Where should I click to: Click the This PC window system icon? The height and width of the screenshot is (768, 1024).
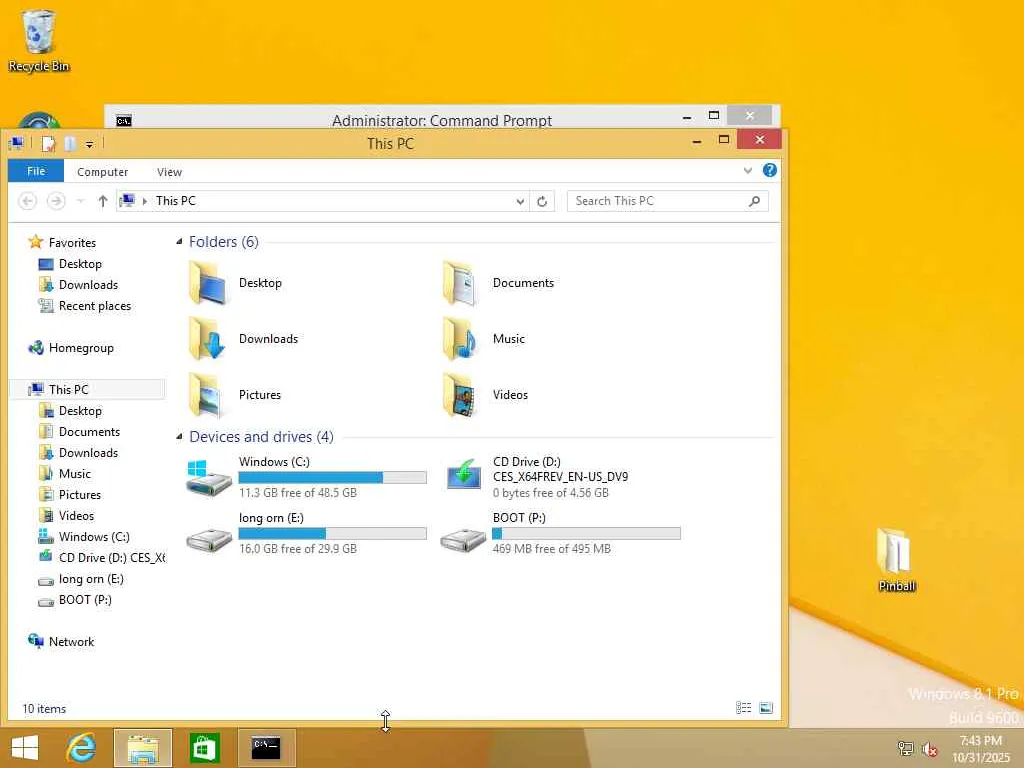16,144
